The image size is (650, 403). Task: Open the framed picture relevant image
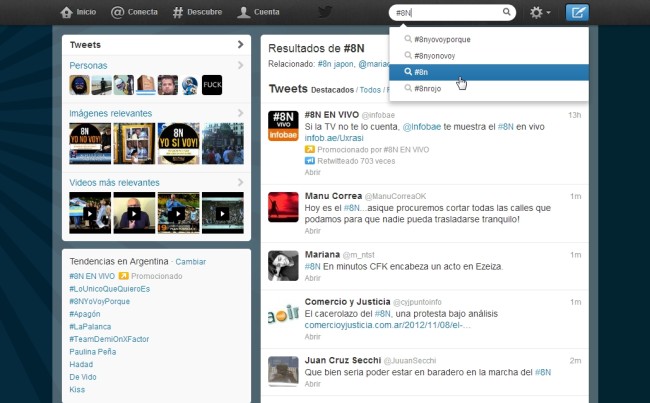(134, 143)
